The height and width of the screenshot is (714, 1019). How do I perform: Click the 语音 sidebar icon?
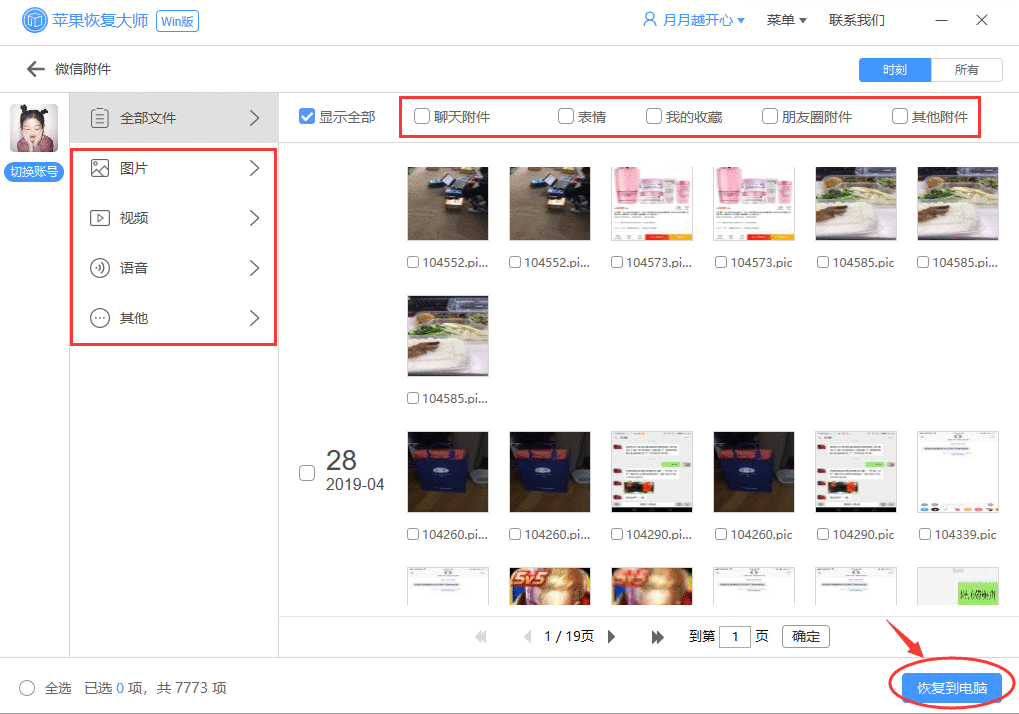point(99,267)
